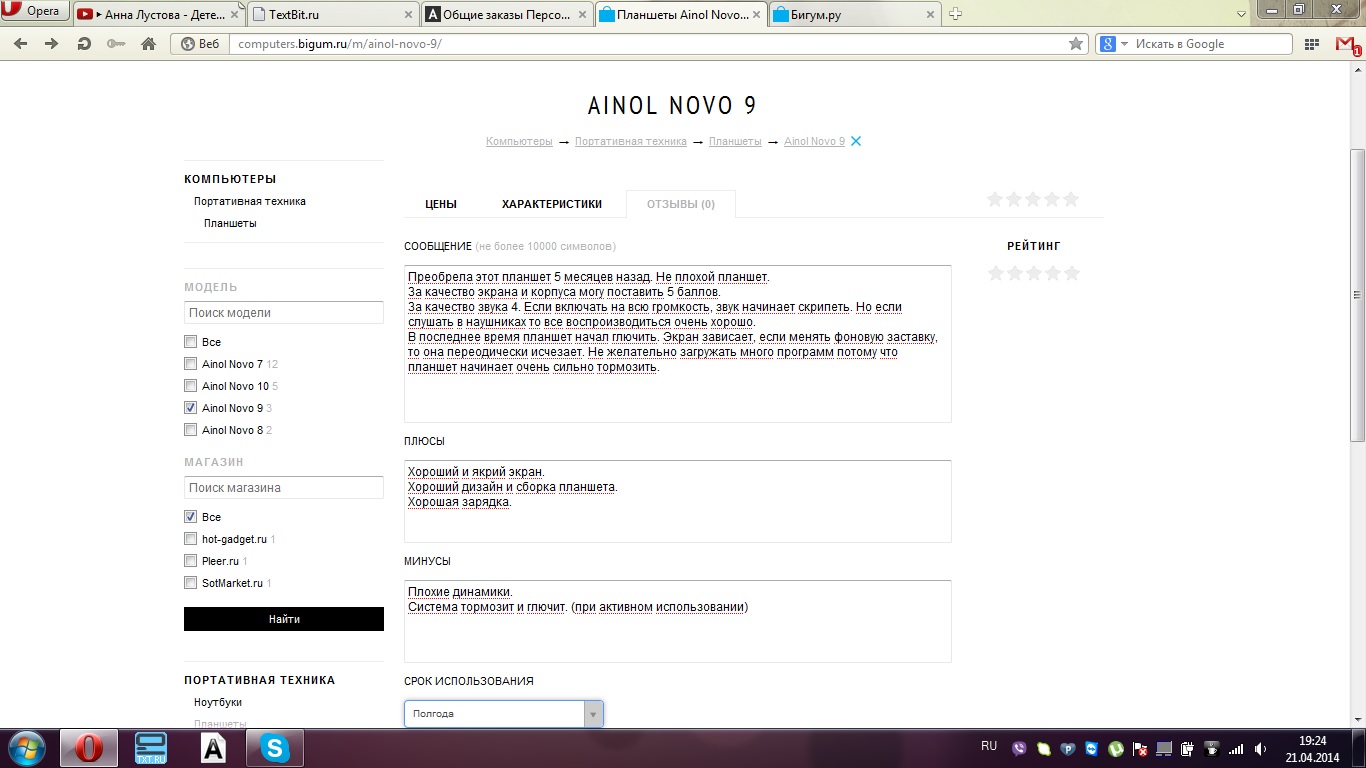Go to the browser home page
The height and width of the screenshot is (768, 1366).
coord(148,44)
